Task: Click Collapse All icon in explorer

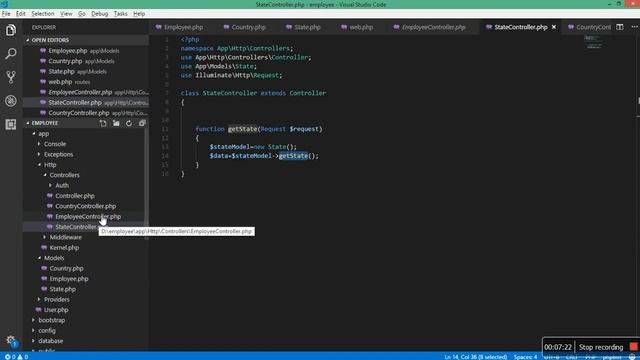Action: coord(142,123)
